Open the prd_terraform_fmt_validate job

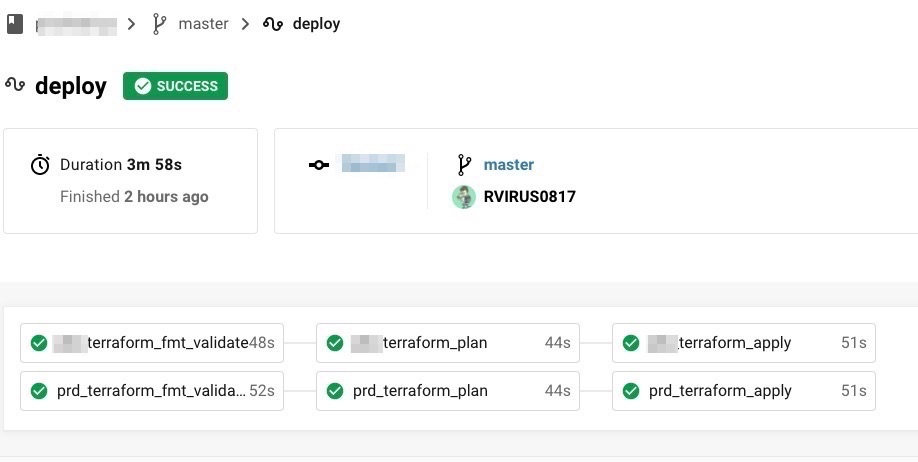click(152, 391)
